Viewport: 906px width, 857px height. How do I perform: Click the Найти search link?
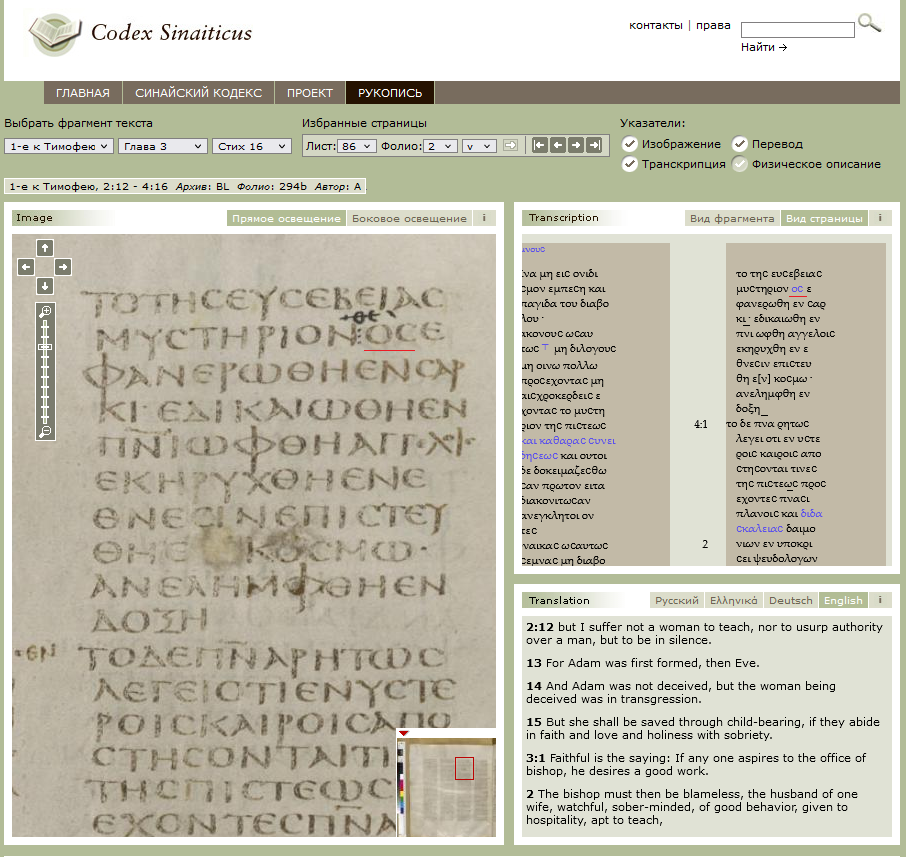pyautogui.click(x=764, y=47)
